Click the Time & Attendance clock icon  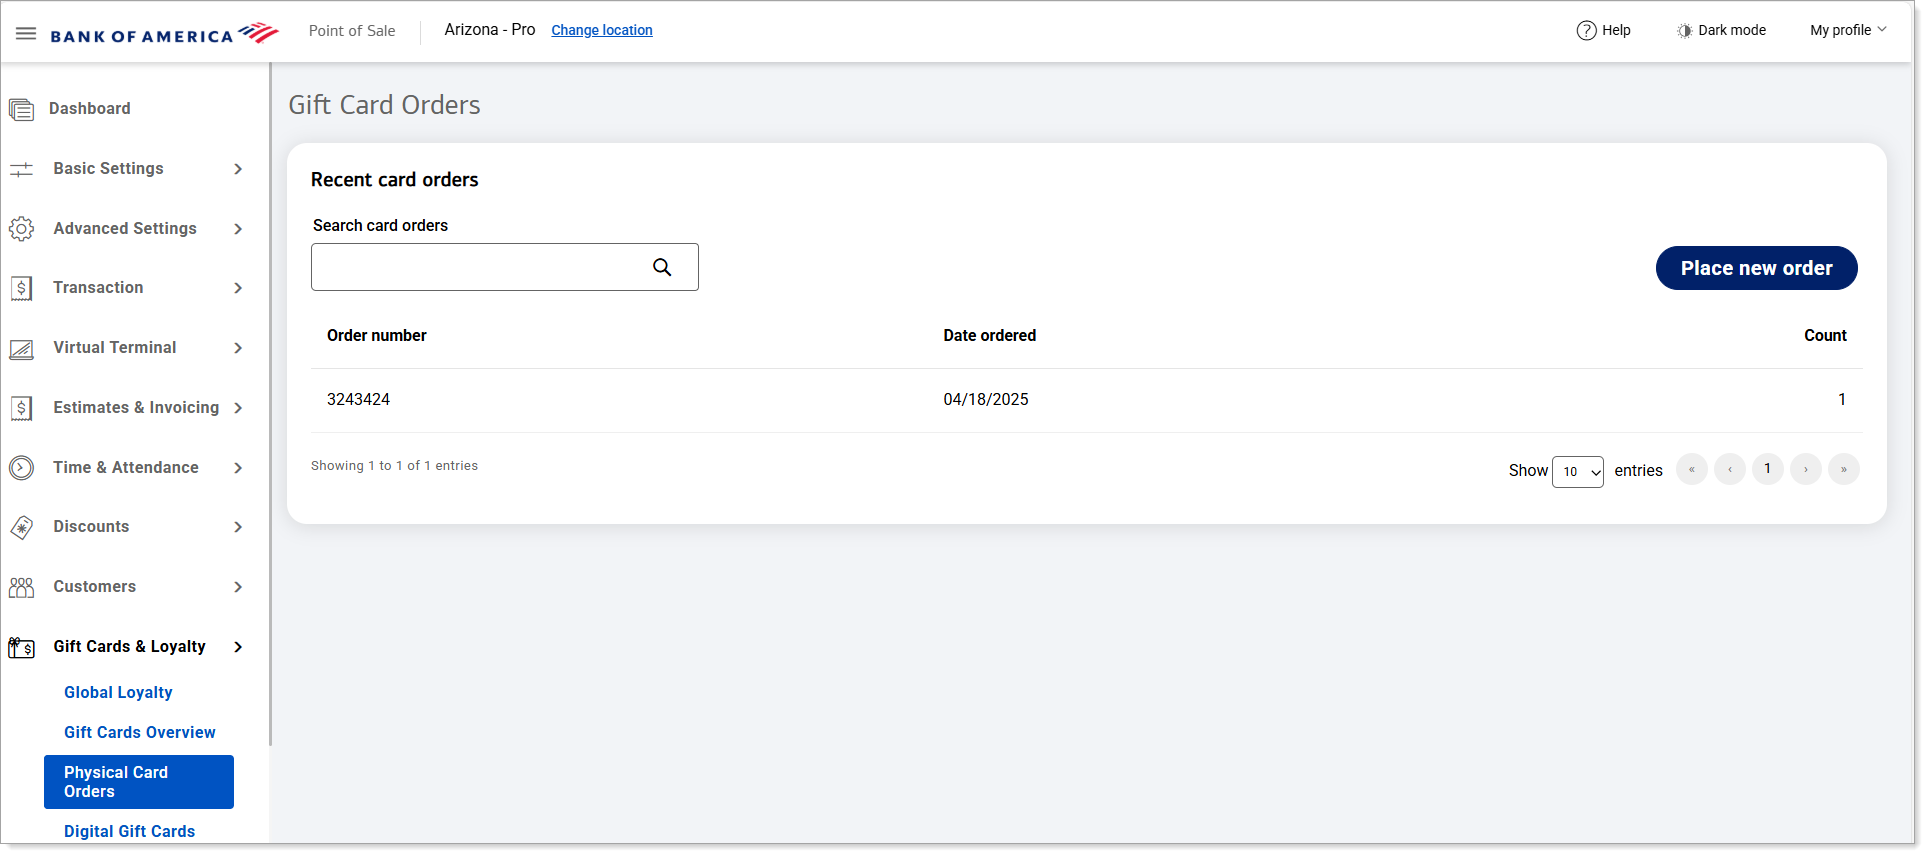[x=21, y=467]
